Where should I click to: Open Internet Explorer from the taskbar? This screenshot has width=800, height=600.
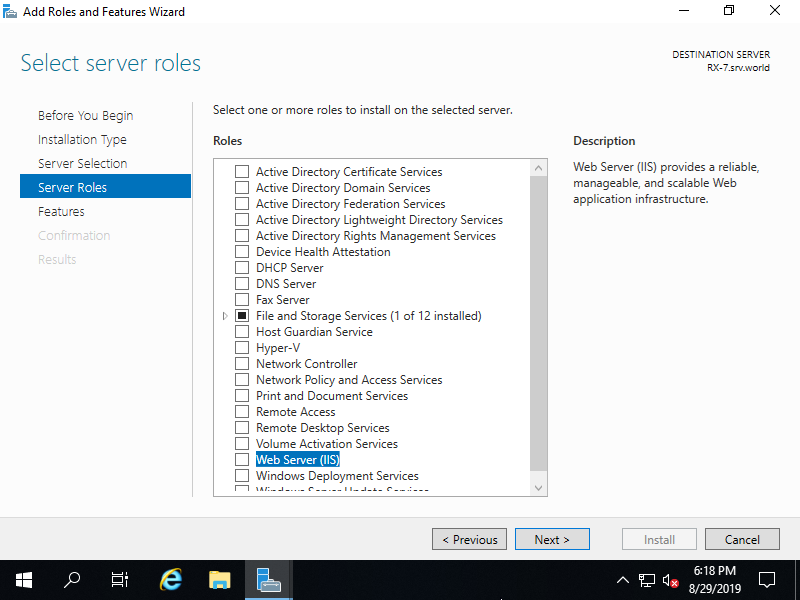pyautogui.click(x=170, y=580)
